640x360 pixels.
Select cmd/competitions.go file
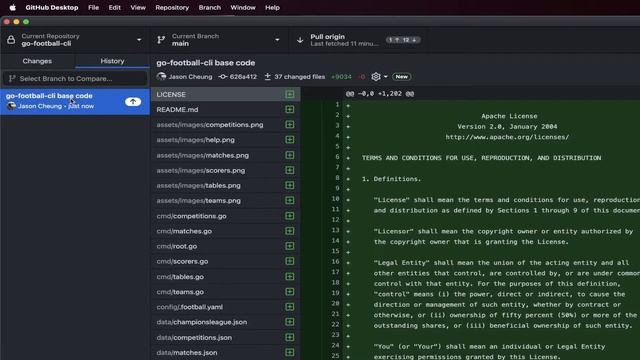pos(226,216)
